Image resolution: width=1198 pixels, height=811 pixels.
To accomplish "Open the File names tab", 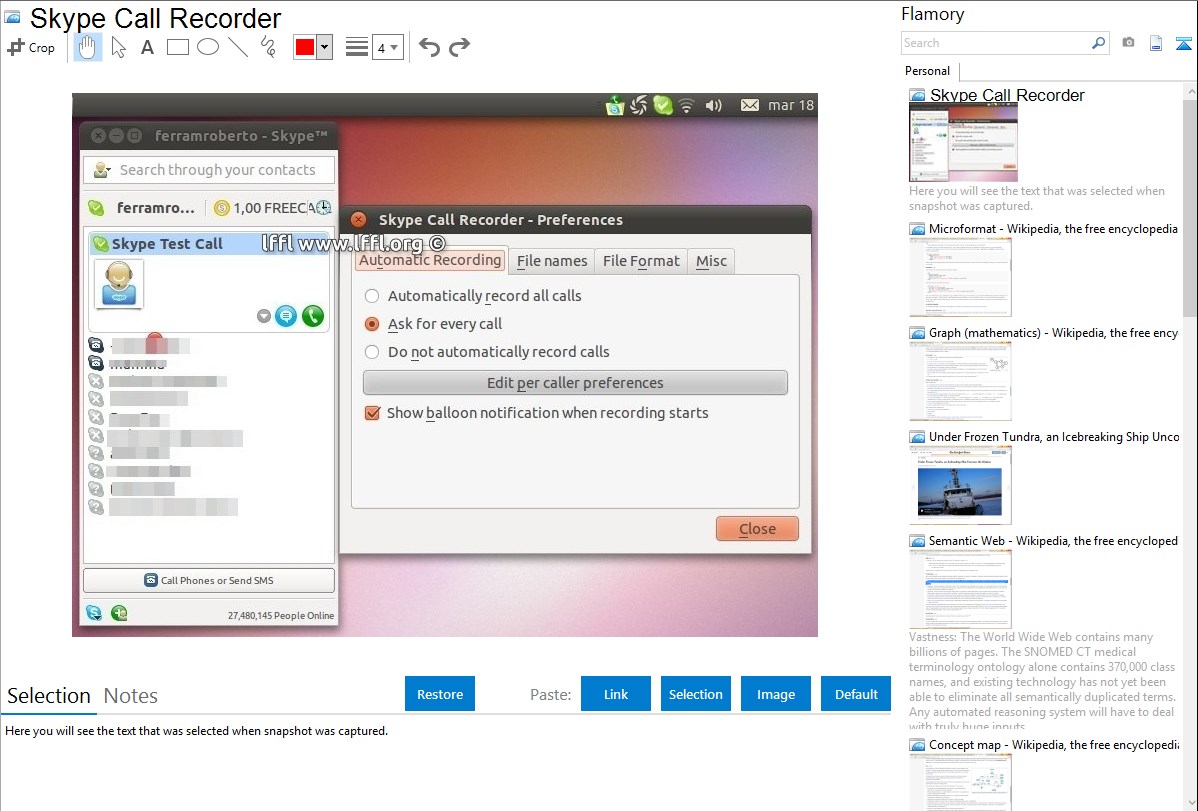I will pos(552,261).
